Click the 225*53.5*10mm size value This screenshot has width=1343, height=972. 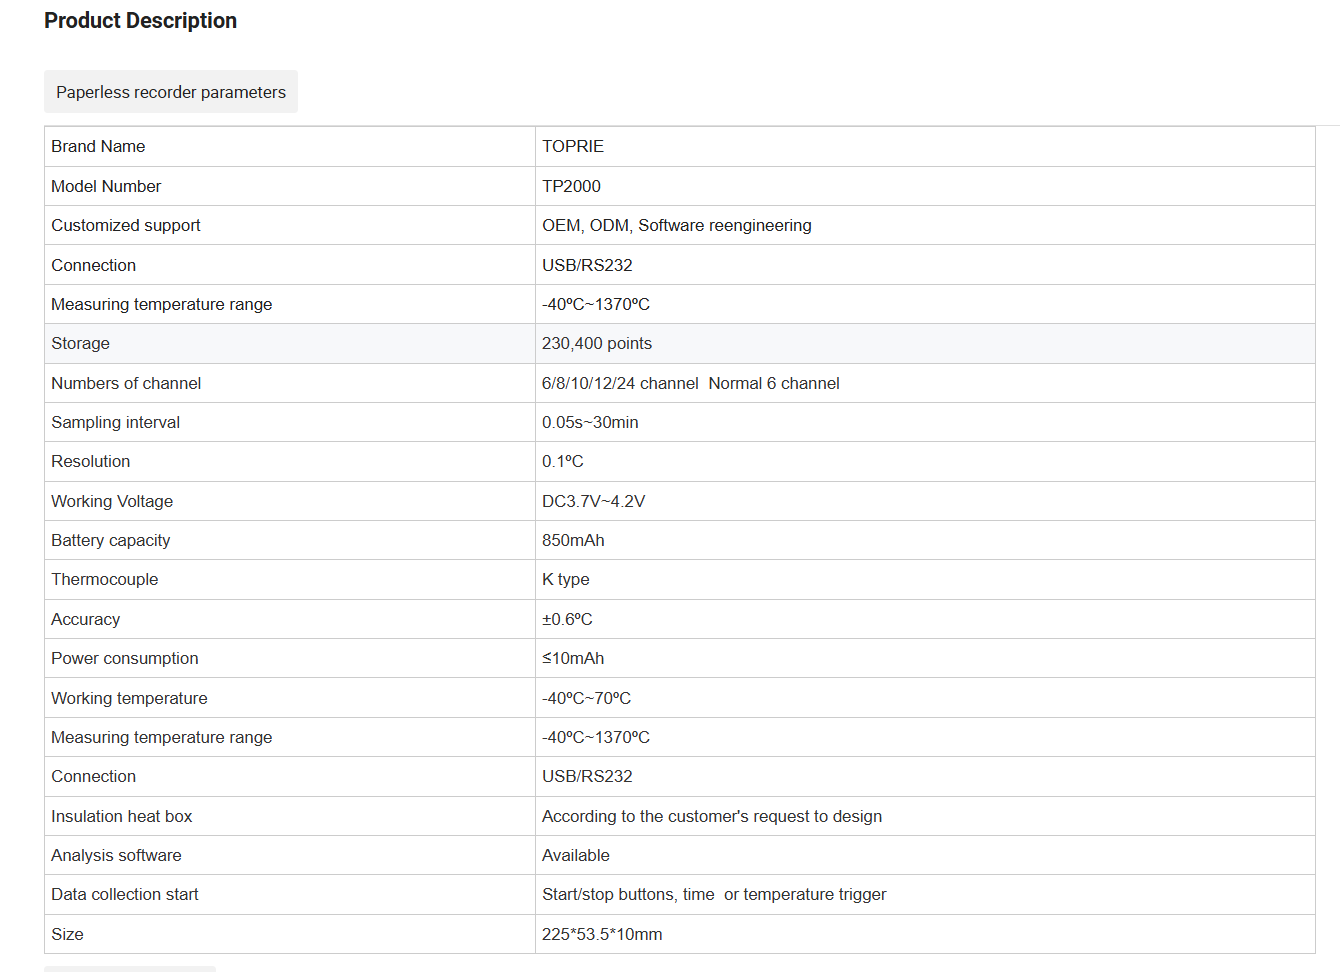[x=602, y=934]
